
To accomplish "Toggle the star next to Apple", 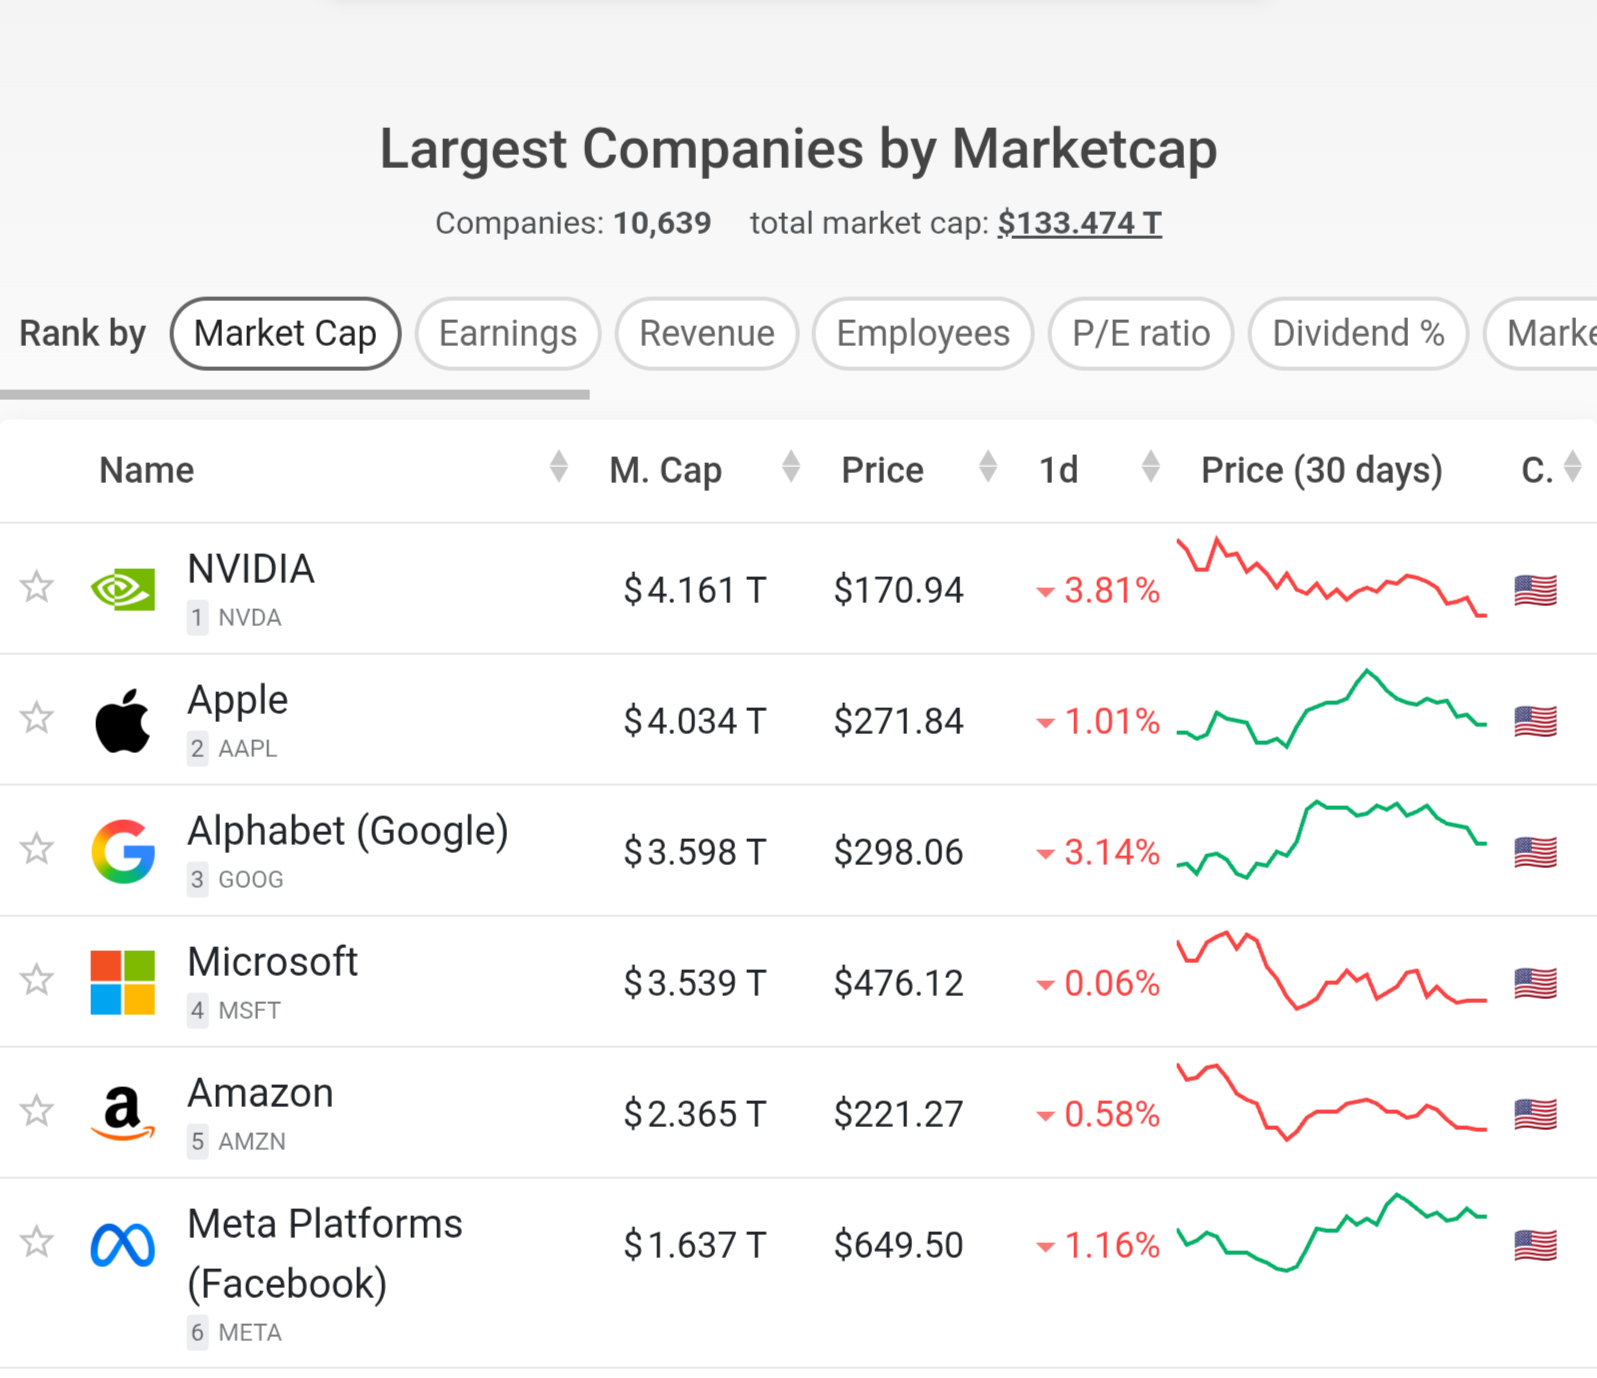I will 37,718.
